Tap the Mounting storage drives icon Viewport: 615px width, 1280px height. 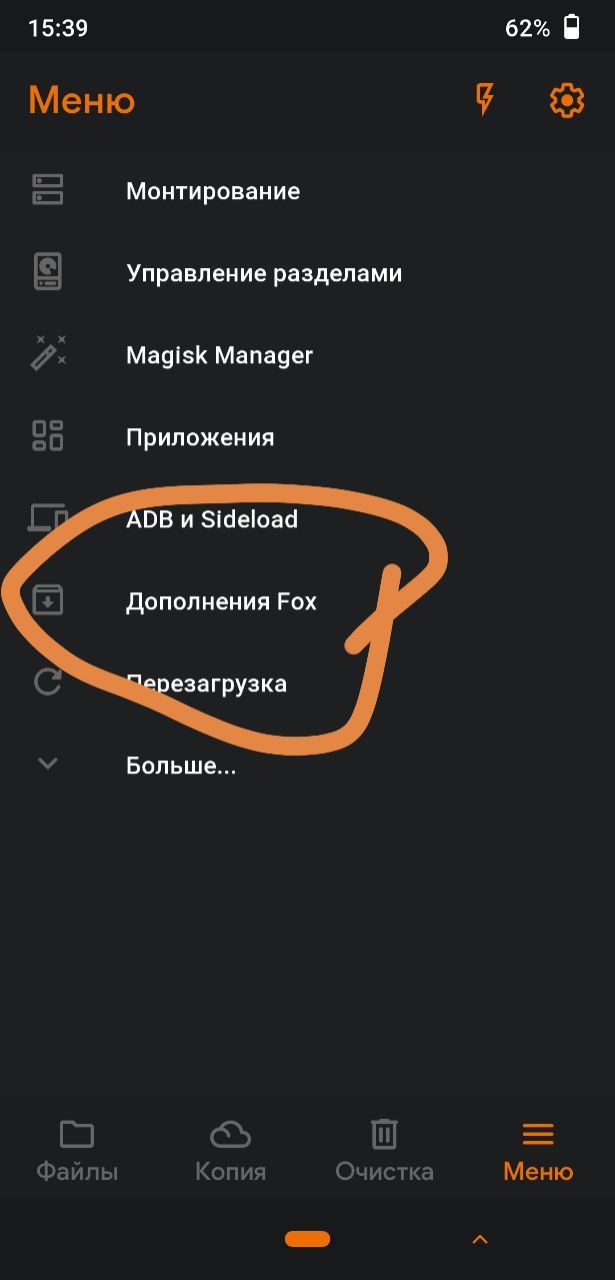tap(48, 190)
